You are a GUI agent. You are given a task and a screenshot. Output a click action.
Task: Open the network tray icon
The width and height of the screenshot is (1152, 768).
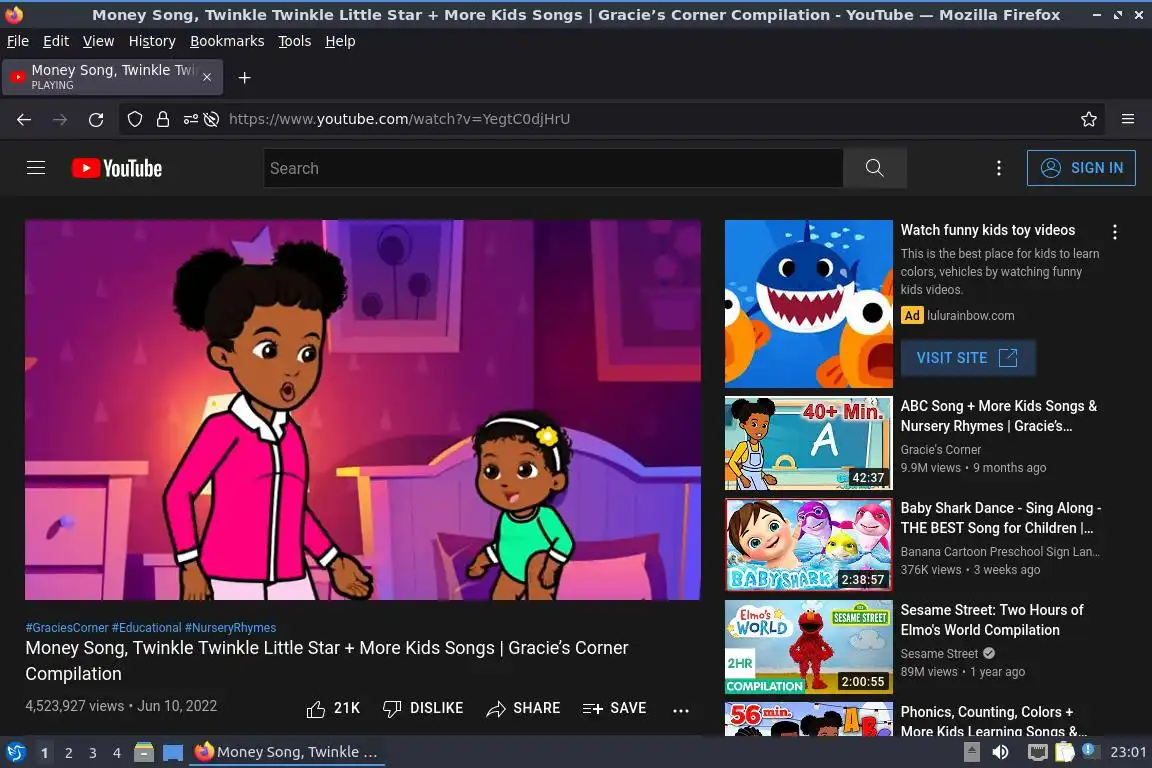point(1037,753)
